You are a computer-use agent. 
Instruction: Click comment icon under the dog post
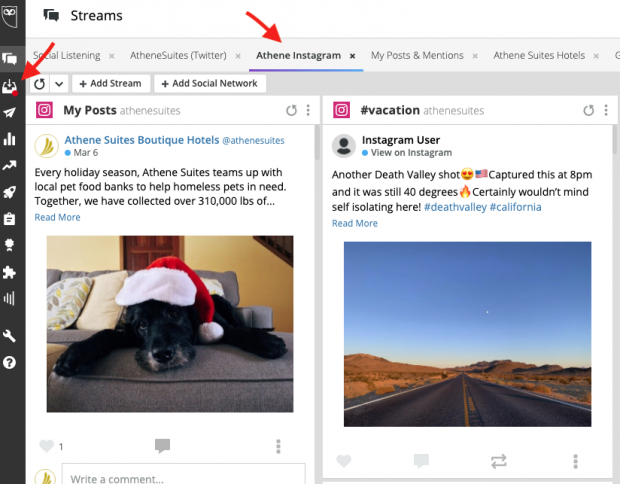(162, 446)
